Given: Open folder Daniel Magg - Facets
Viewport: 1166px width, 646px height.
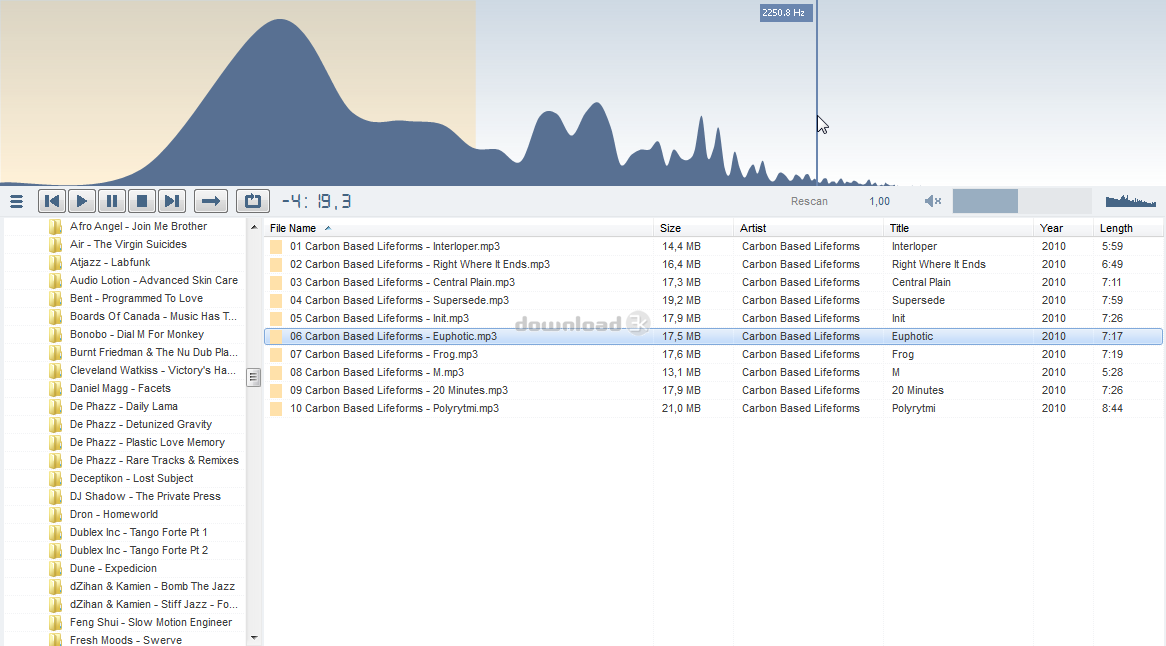Looking at the screenshot, I should (120, 388).
